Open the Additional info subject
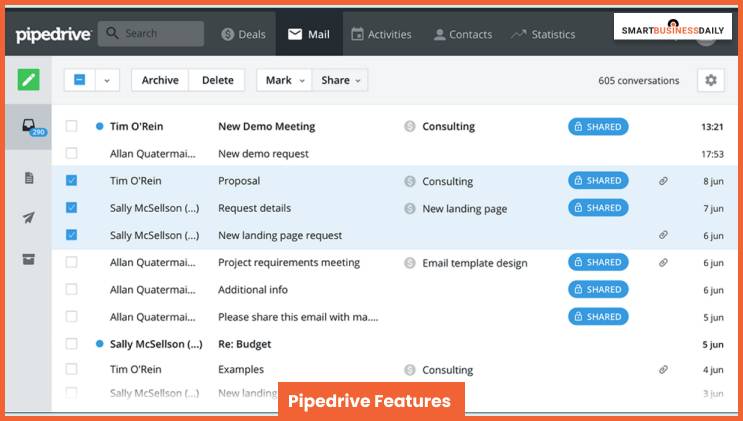 pyautogui.click(x=253, y=290)
